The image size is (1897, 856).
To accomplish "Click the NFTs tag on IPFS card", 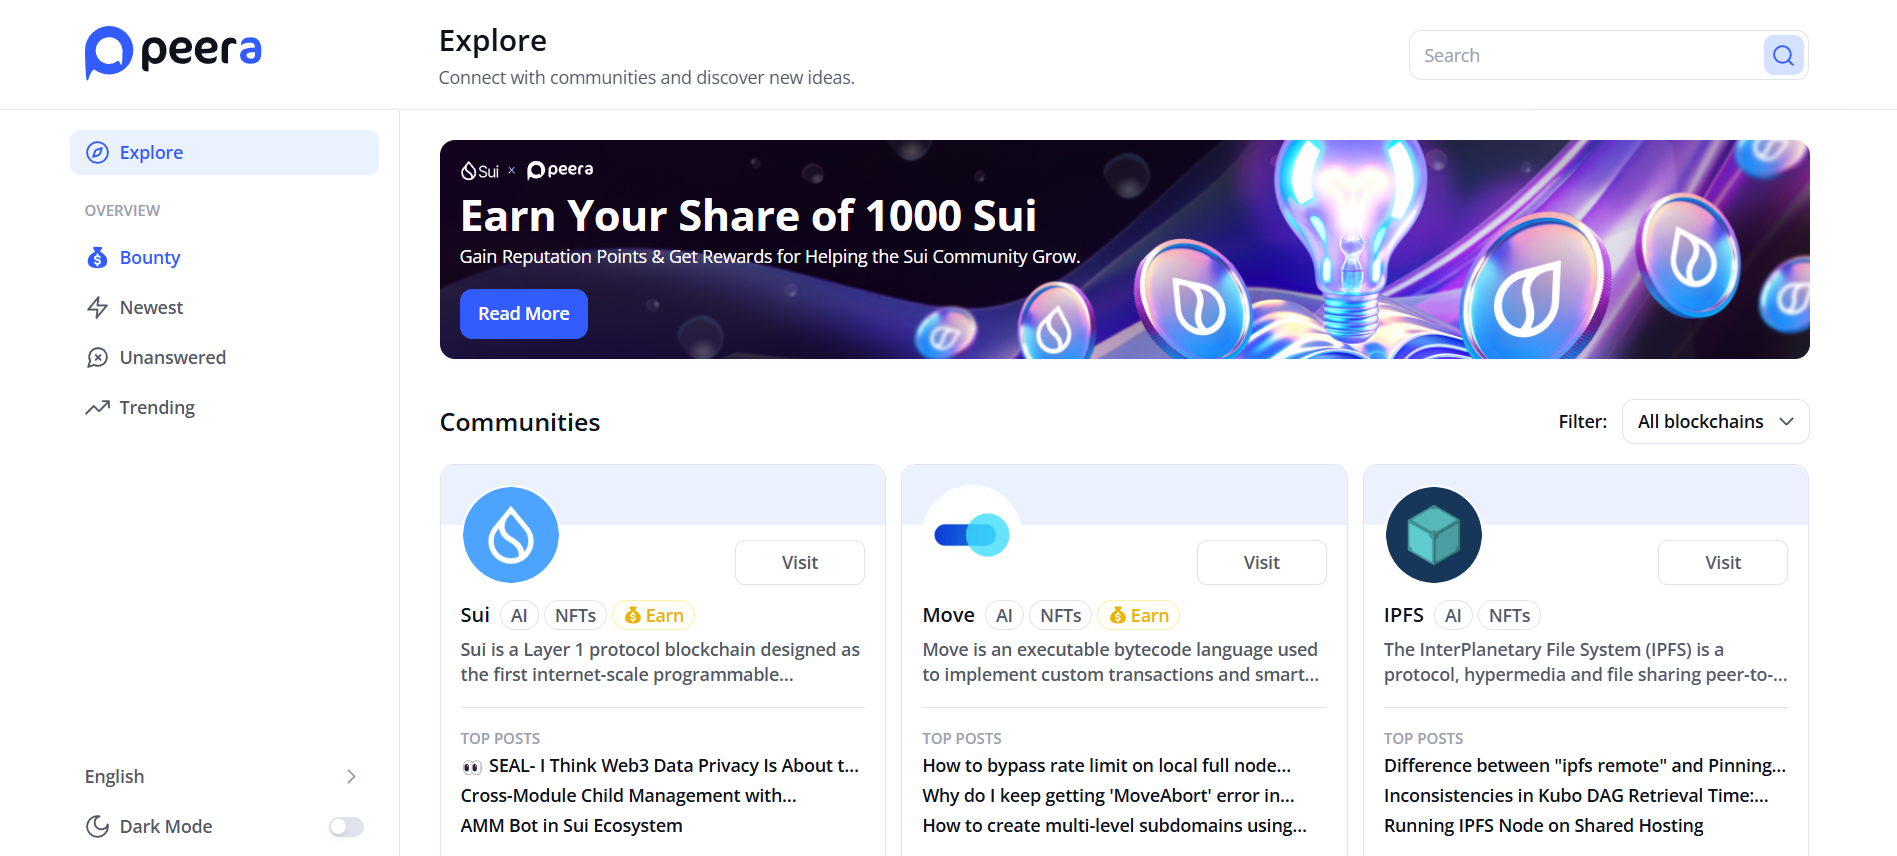I will coord(1509,616).
